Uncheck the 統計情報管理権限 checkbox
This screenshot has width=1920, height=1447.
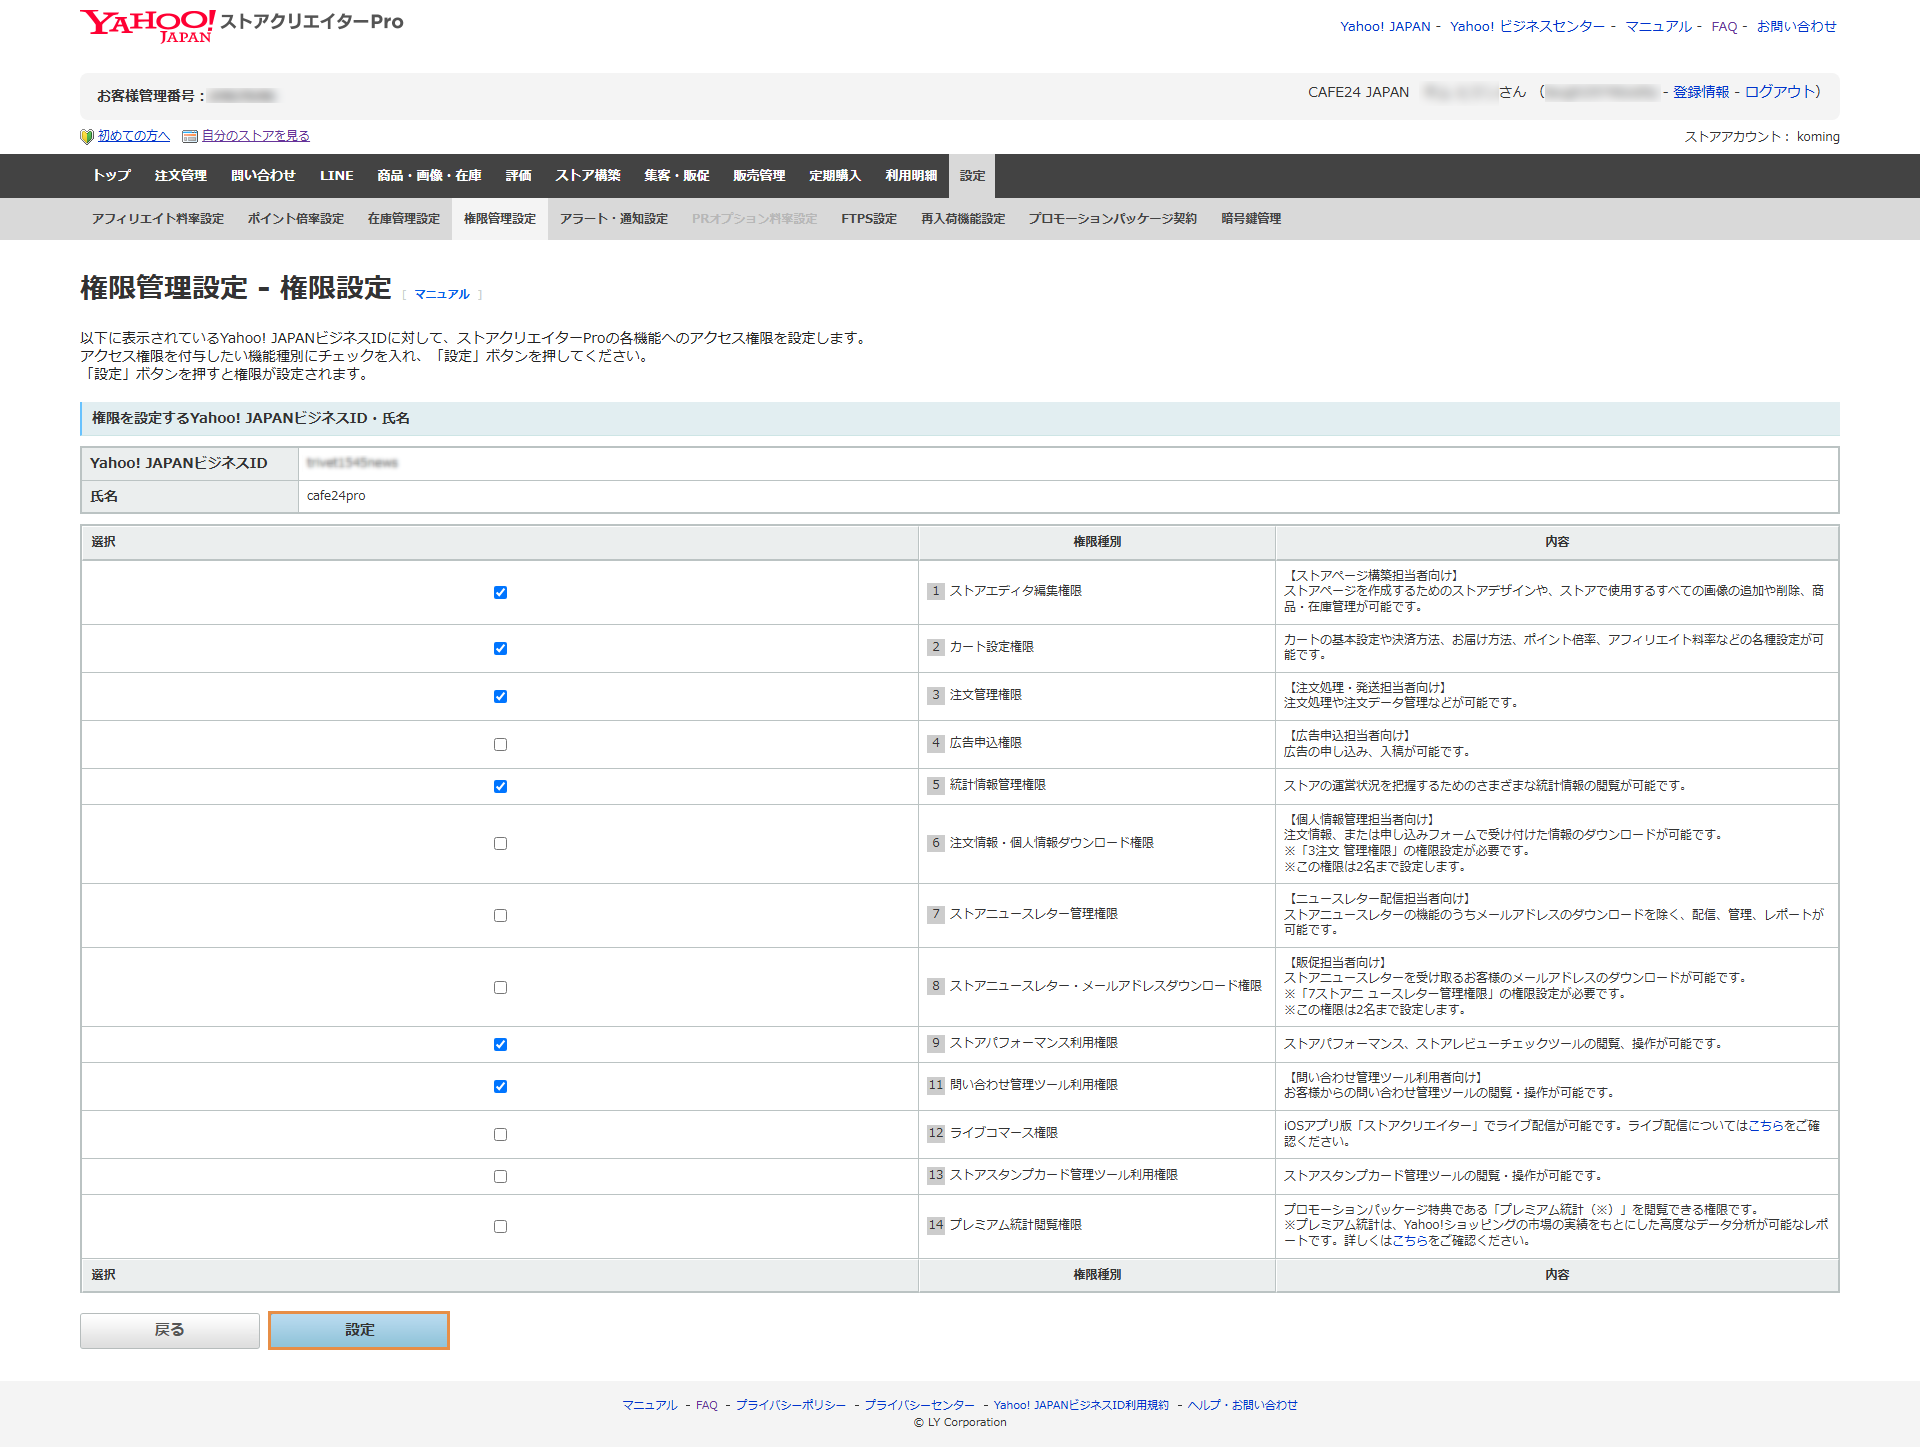[500, 786]
